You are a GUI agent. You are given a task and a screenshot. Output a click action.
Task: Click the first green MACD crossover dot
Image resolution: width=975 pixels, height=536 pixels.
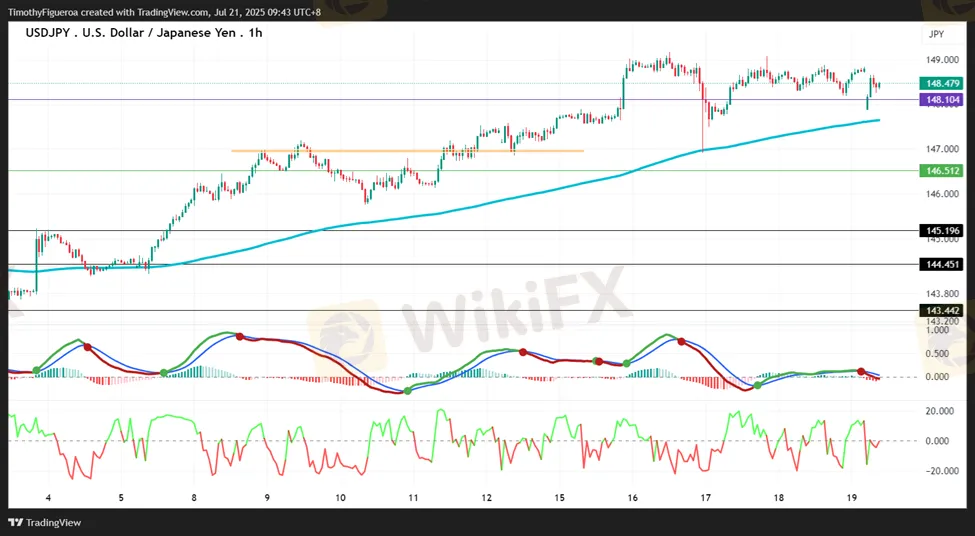[36, 371]
